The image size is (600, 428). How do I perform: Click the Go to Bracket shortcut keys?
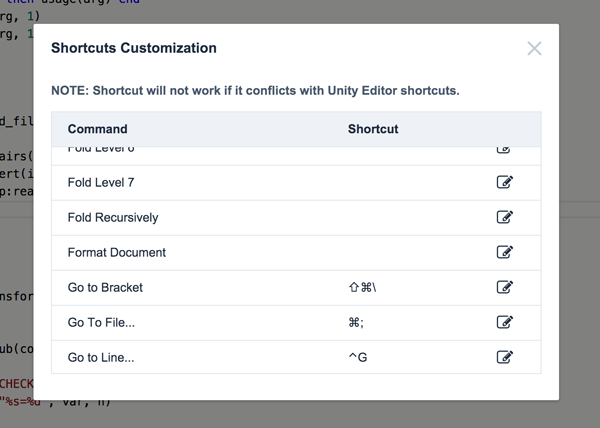[x=362, y=287]
